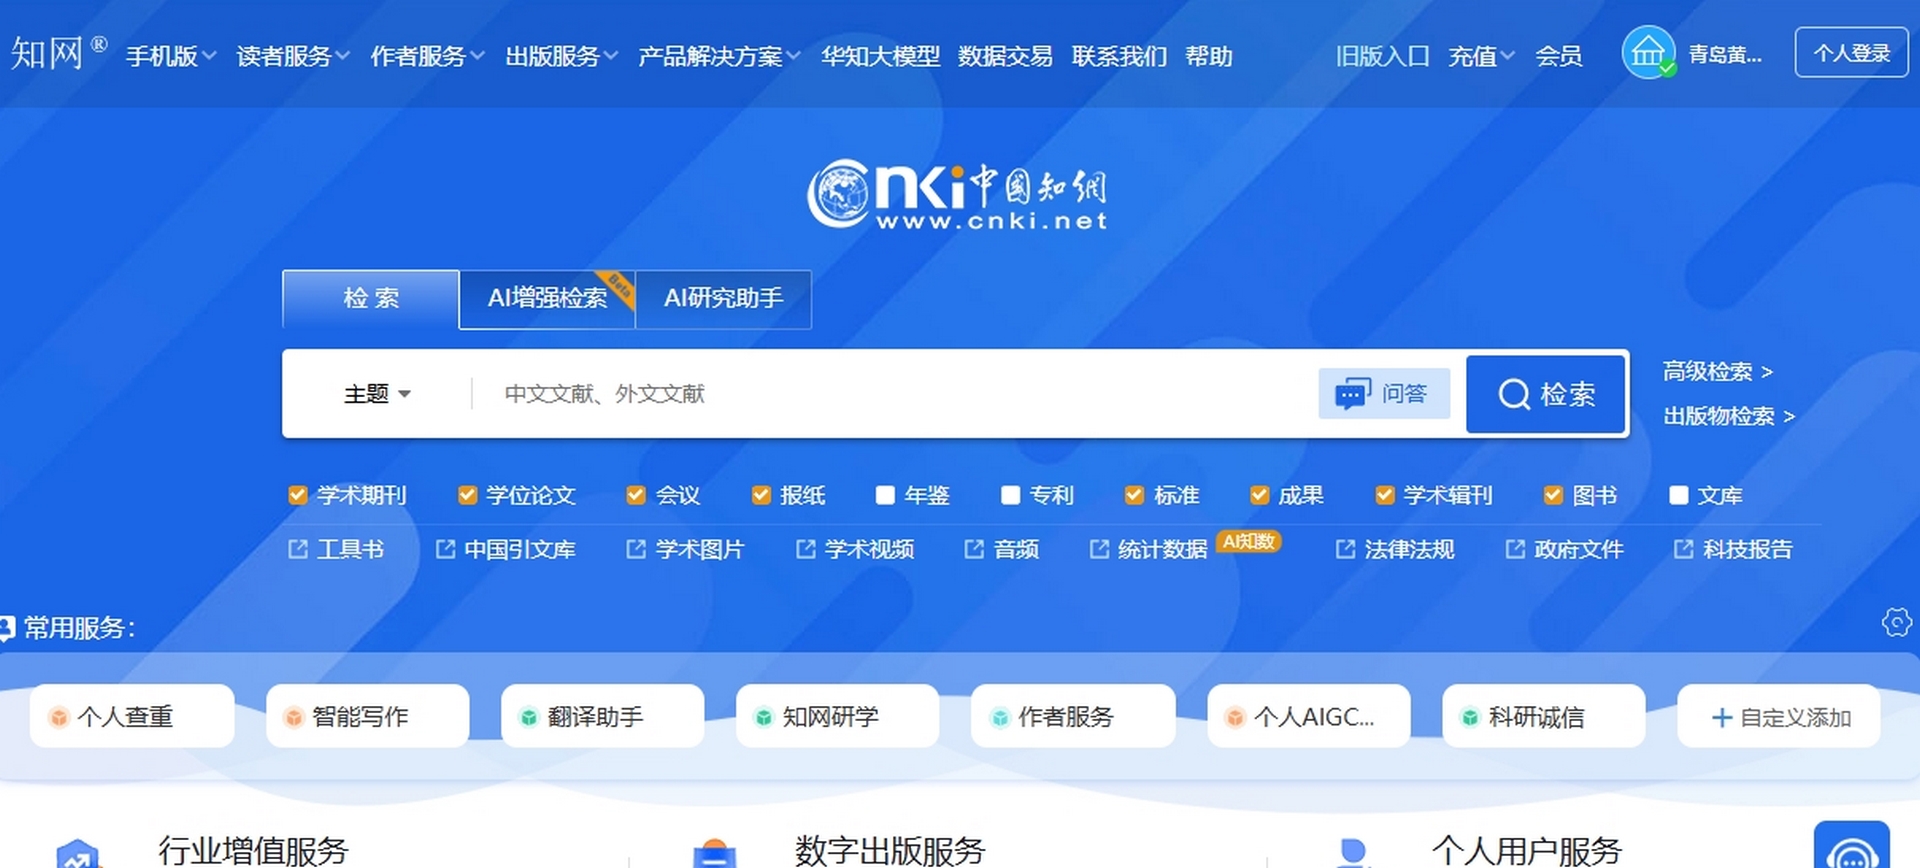Click the 问答 chat bubble button
Screen dimensions: 1920x868
[x=1384, y=394]
